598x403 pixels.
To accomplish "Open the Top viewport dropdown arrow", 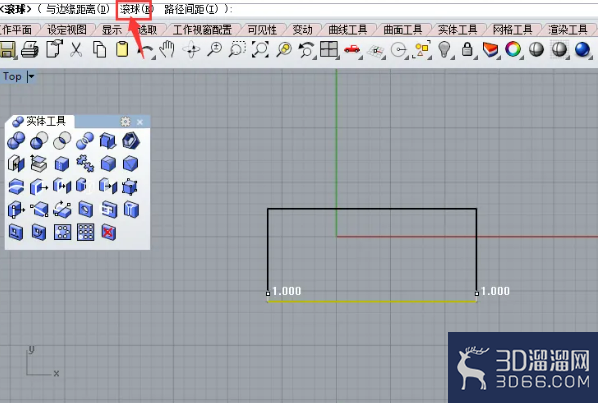I will tap(31, 77).
